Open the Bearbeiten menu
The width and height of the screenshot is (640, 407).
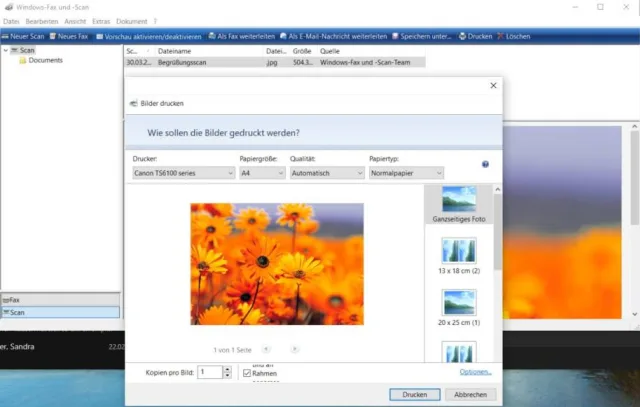coord(43,21)
